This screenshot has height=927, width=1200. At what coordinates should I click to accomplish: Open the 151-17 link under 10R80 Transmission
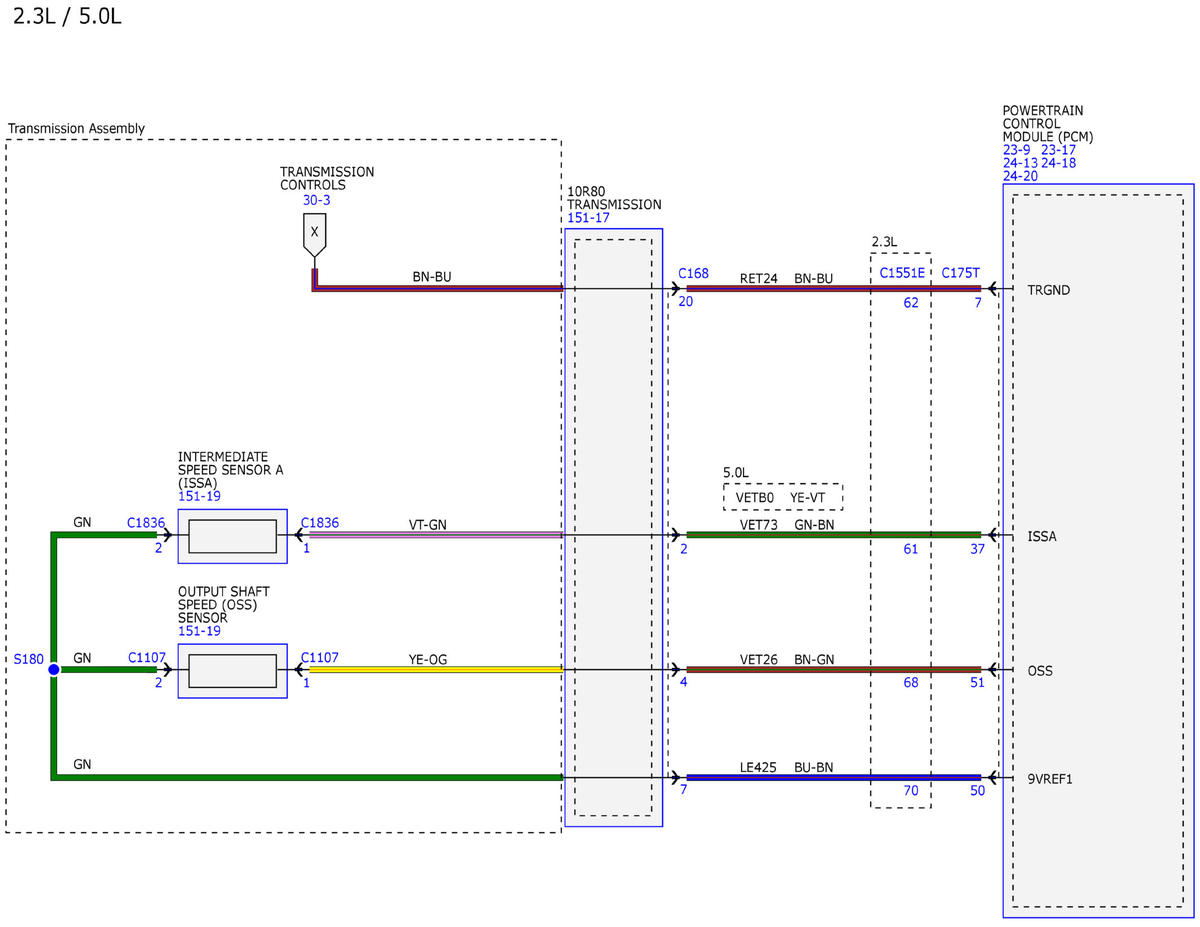coord(588,218)
